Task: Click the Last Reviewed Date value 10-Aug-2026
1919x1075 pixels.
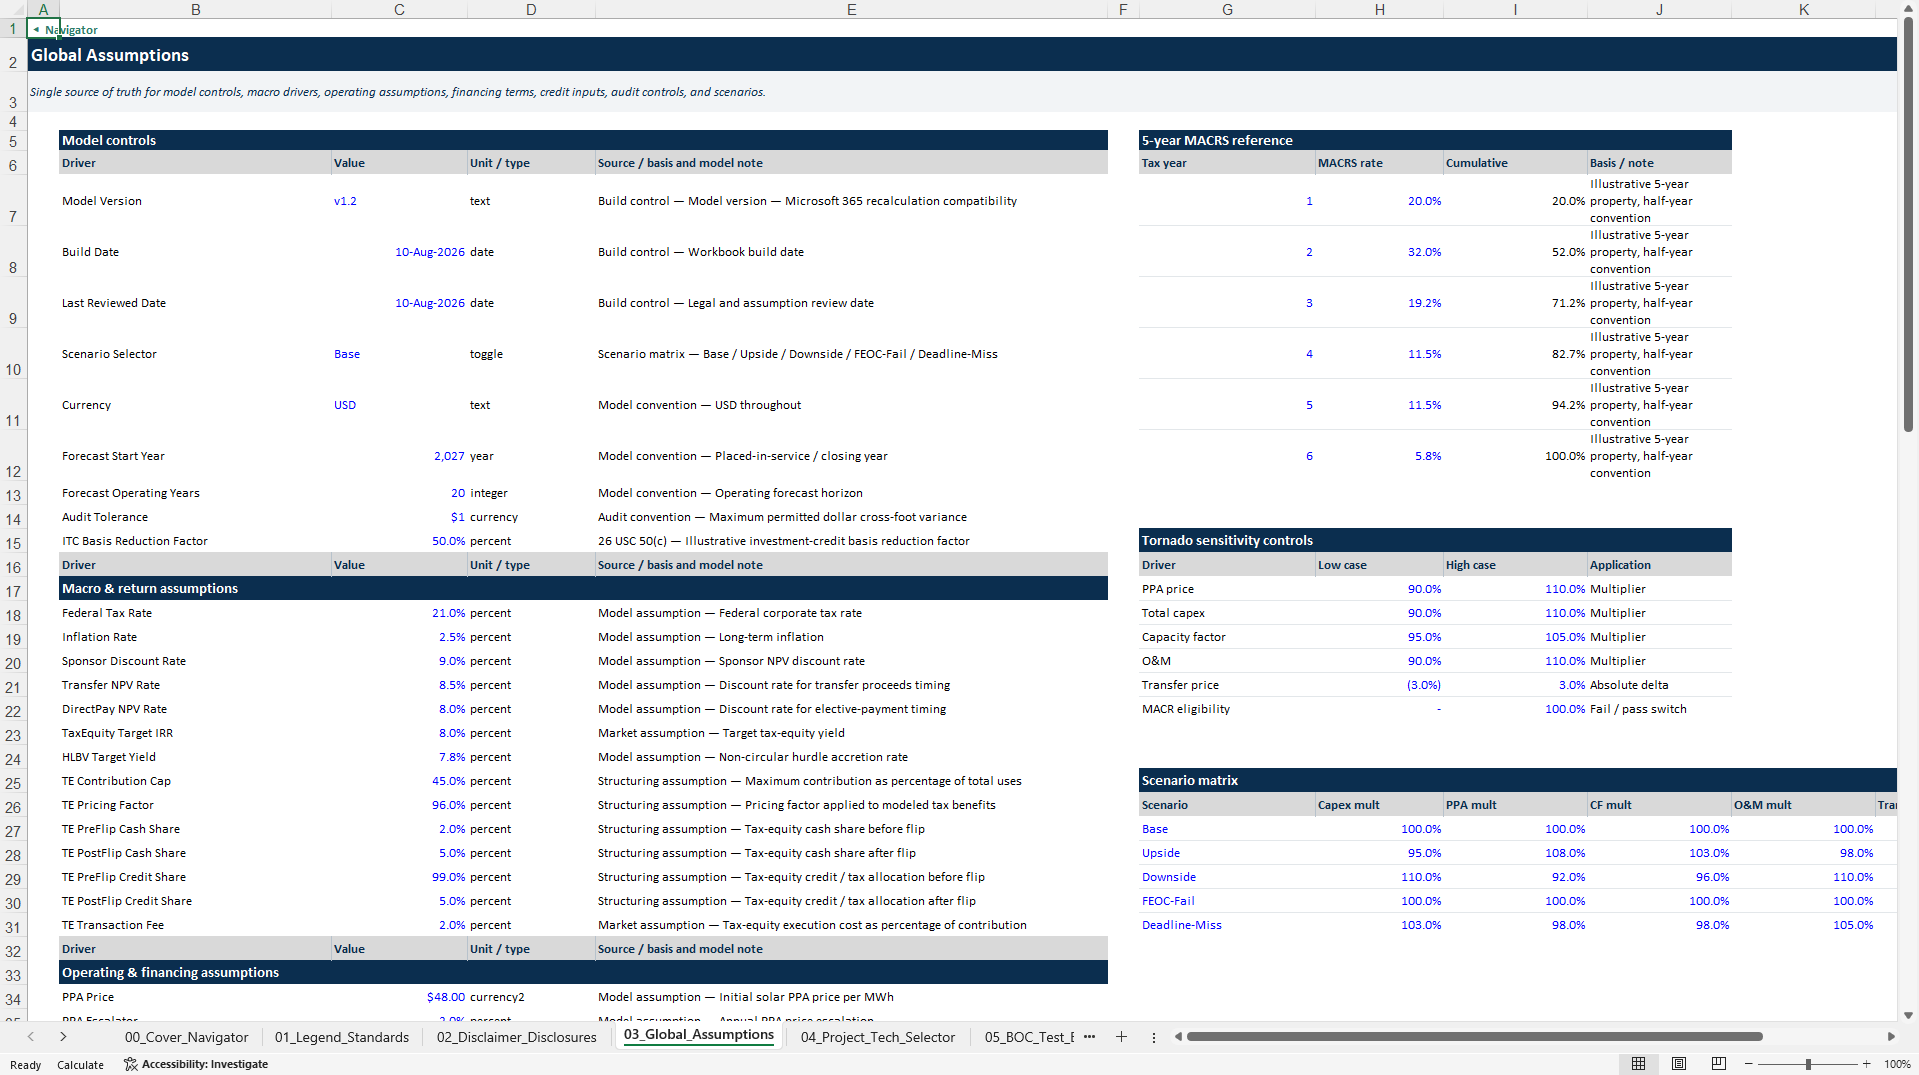Action: 399,303
